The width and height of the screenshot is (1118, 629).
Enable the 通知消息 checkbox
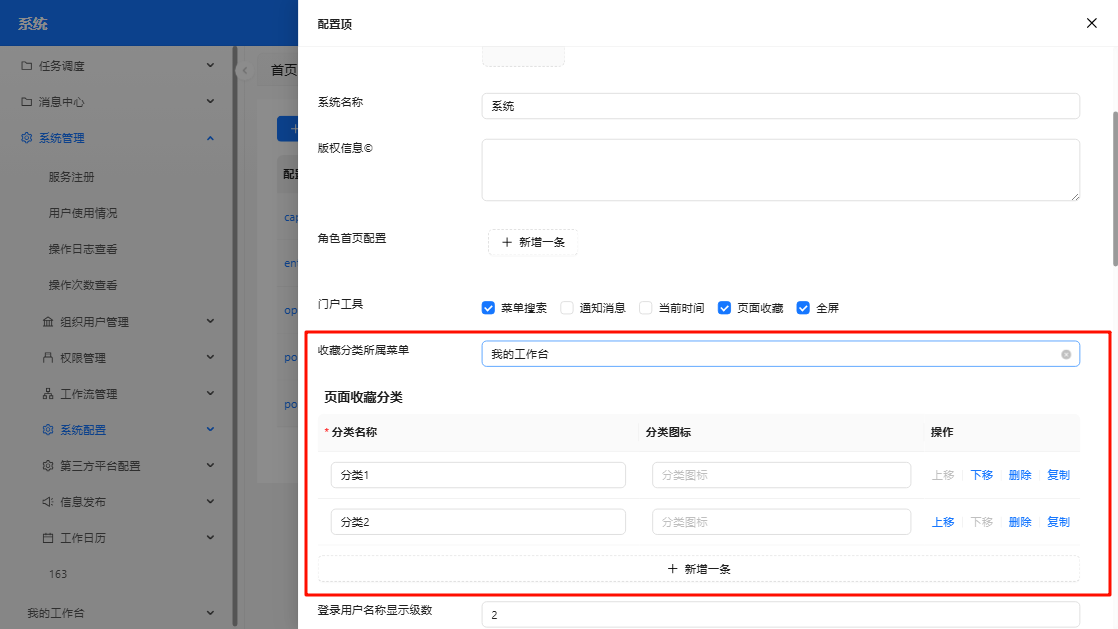pyautogui.click(x=567, y=308)
